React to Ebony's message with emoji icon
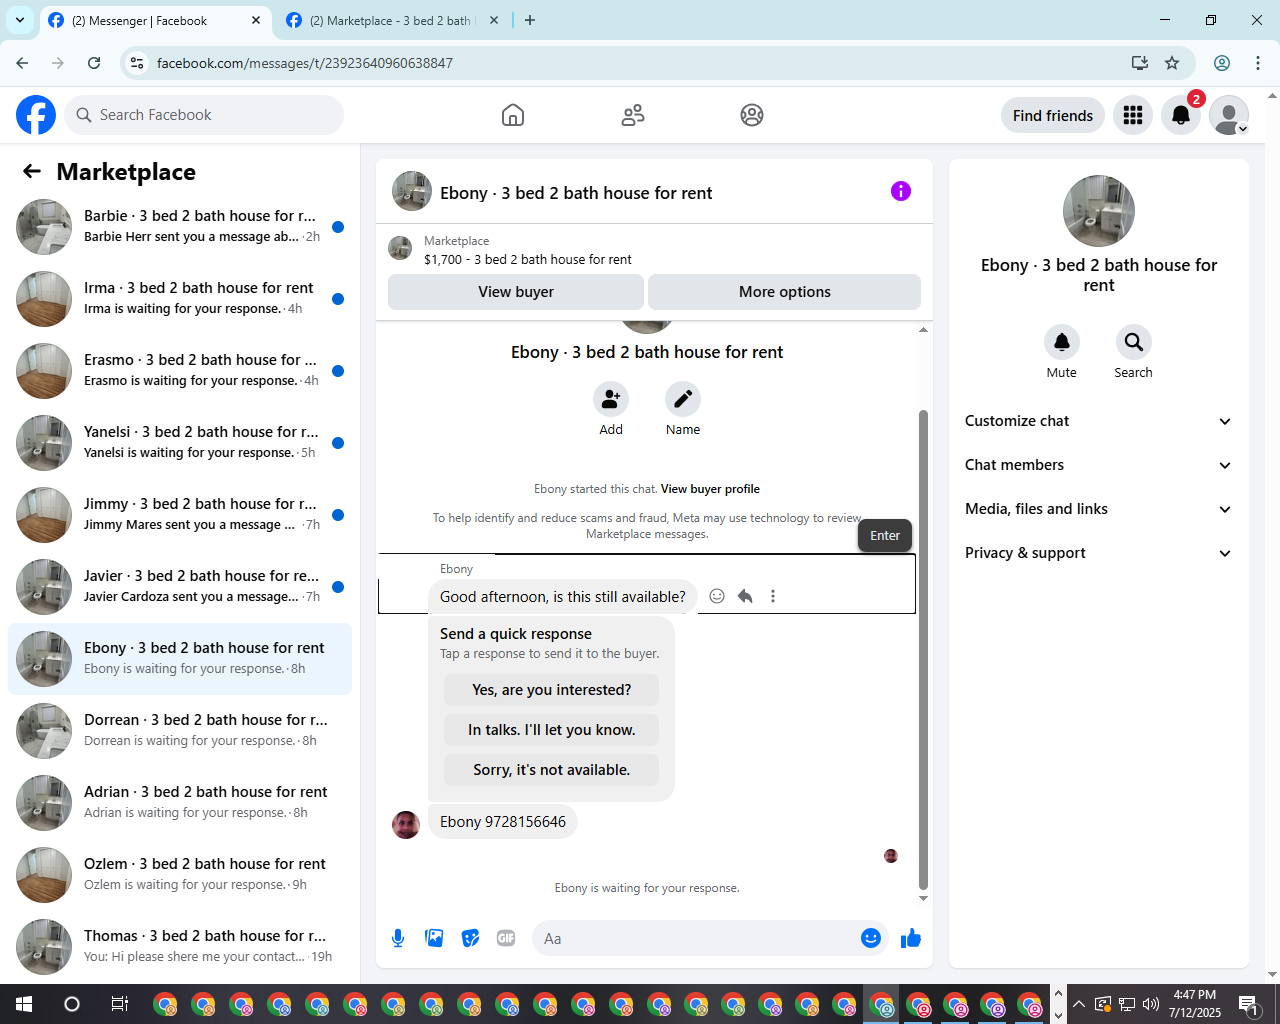Viewport: 1280px width, 1024px height. [x=717, y=596]
